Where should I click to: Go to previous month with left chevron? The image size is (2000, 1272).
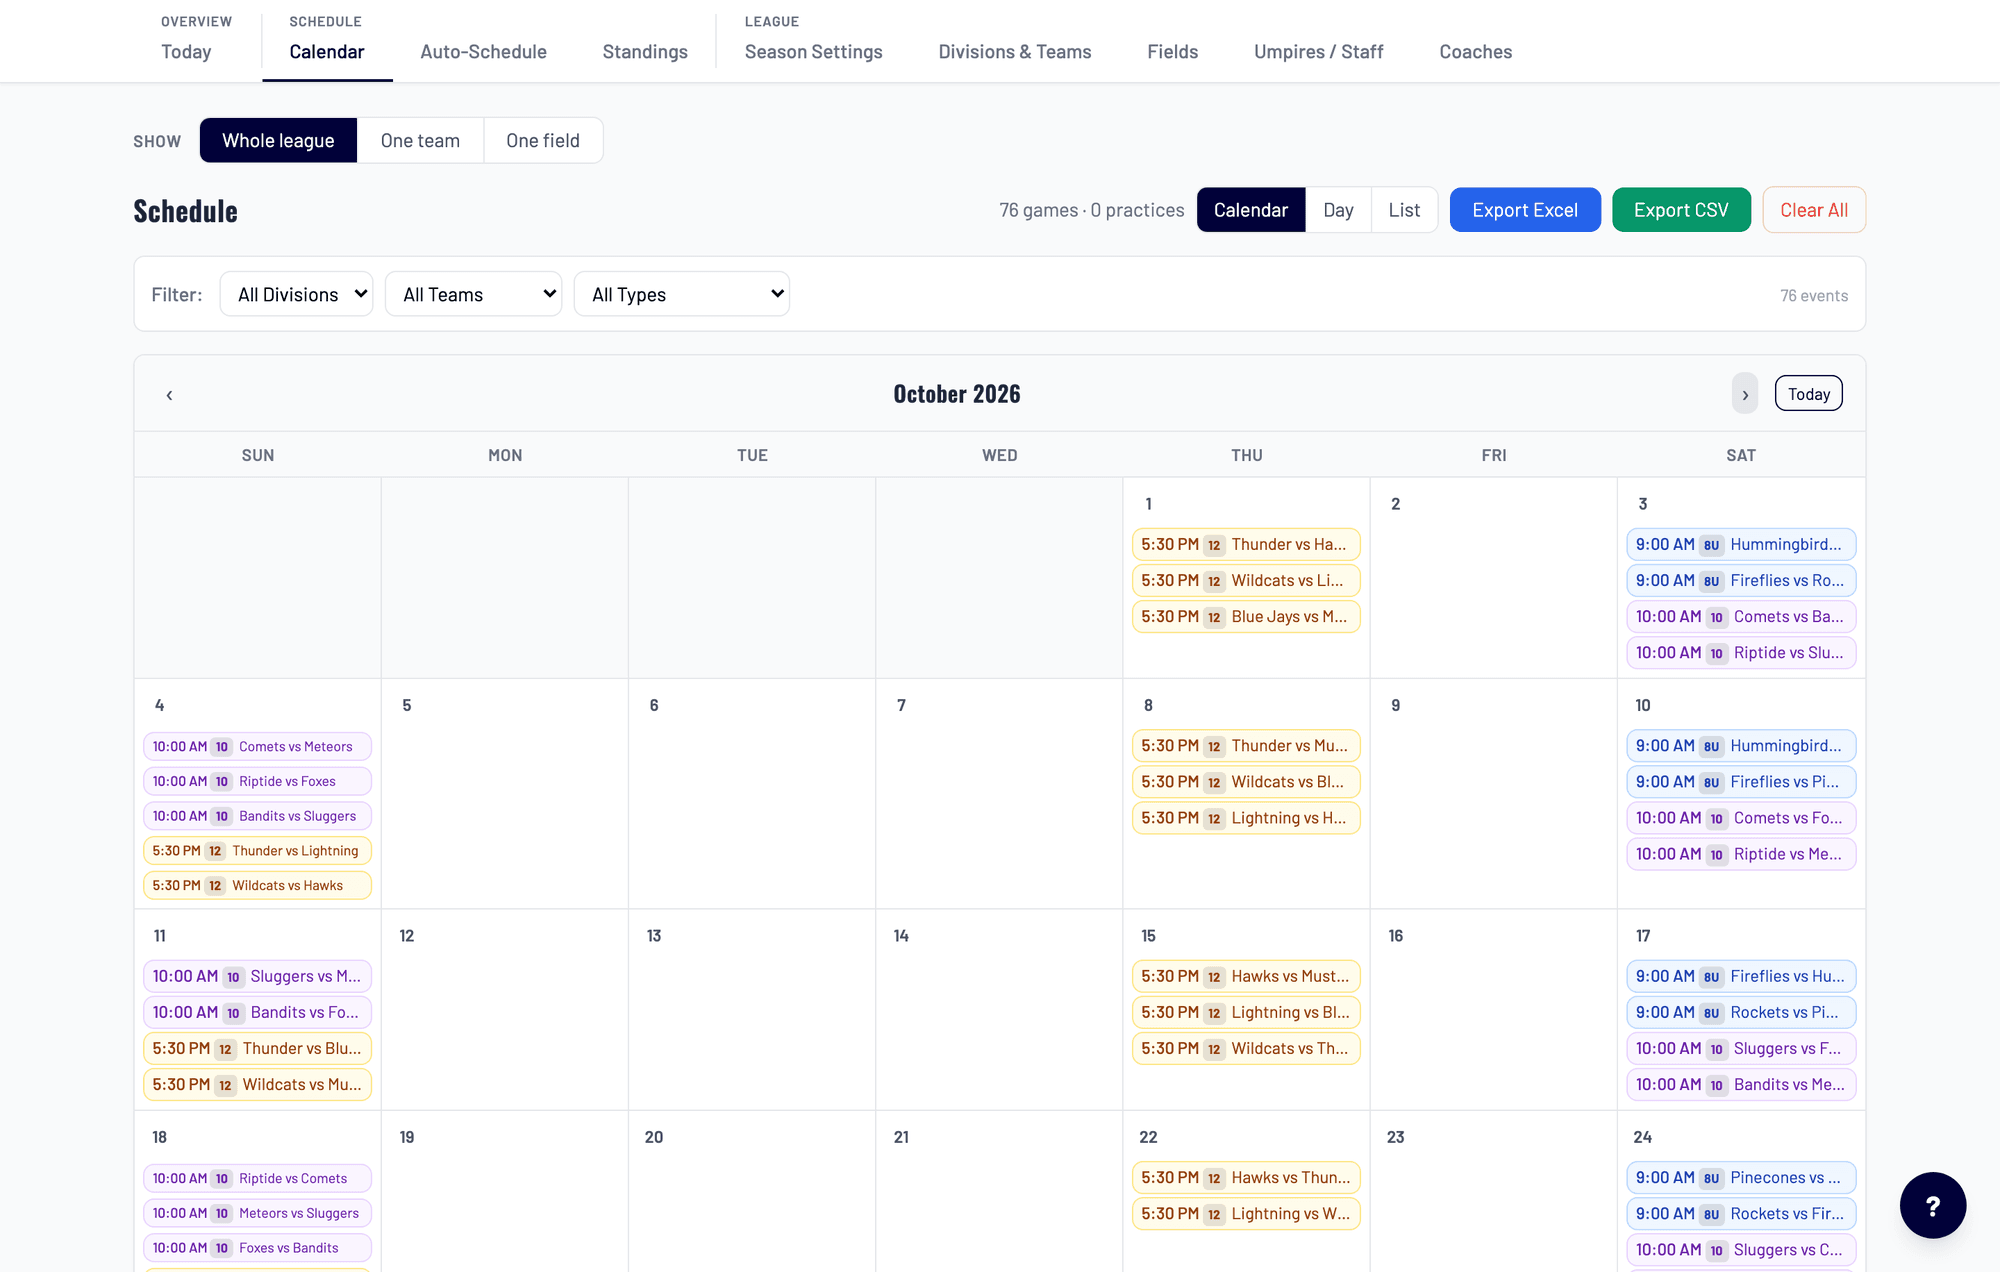[169, 394]
